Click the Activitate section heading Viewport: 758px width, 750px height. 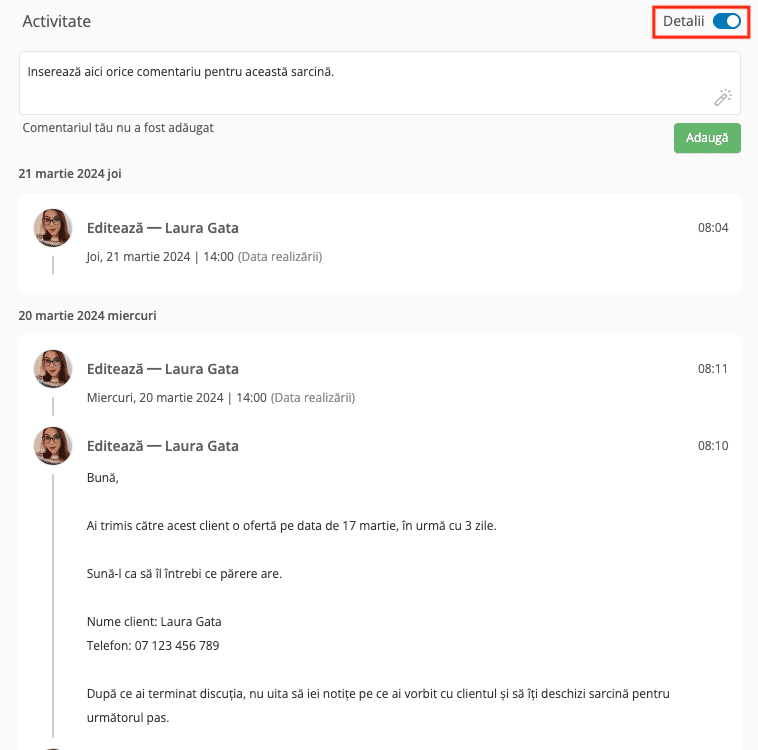(57, 21)
